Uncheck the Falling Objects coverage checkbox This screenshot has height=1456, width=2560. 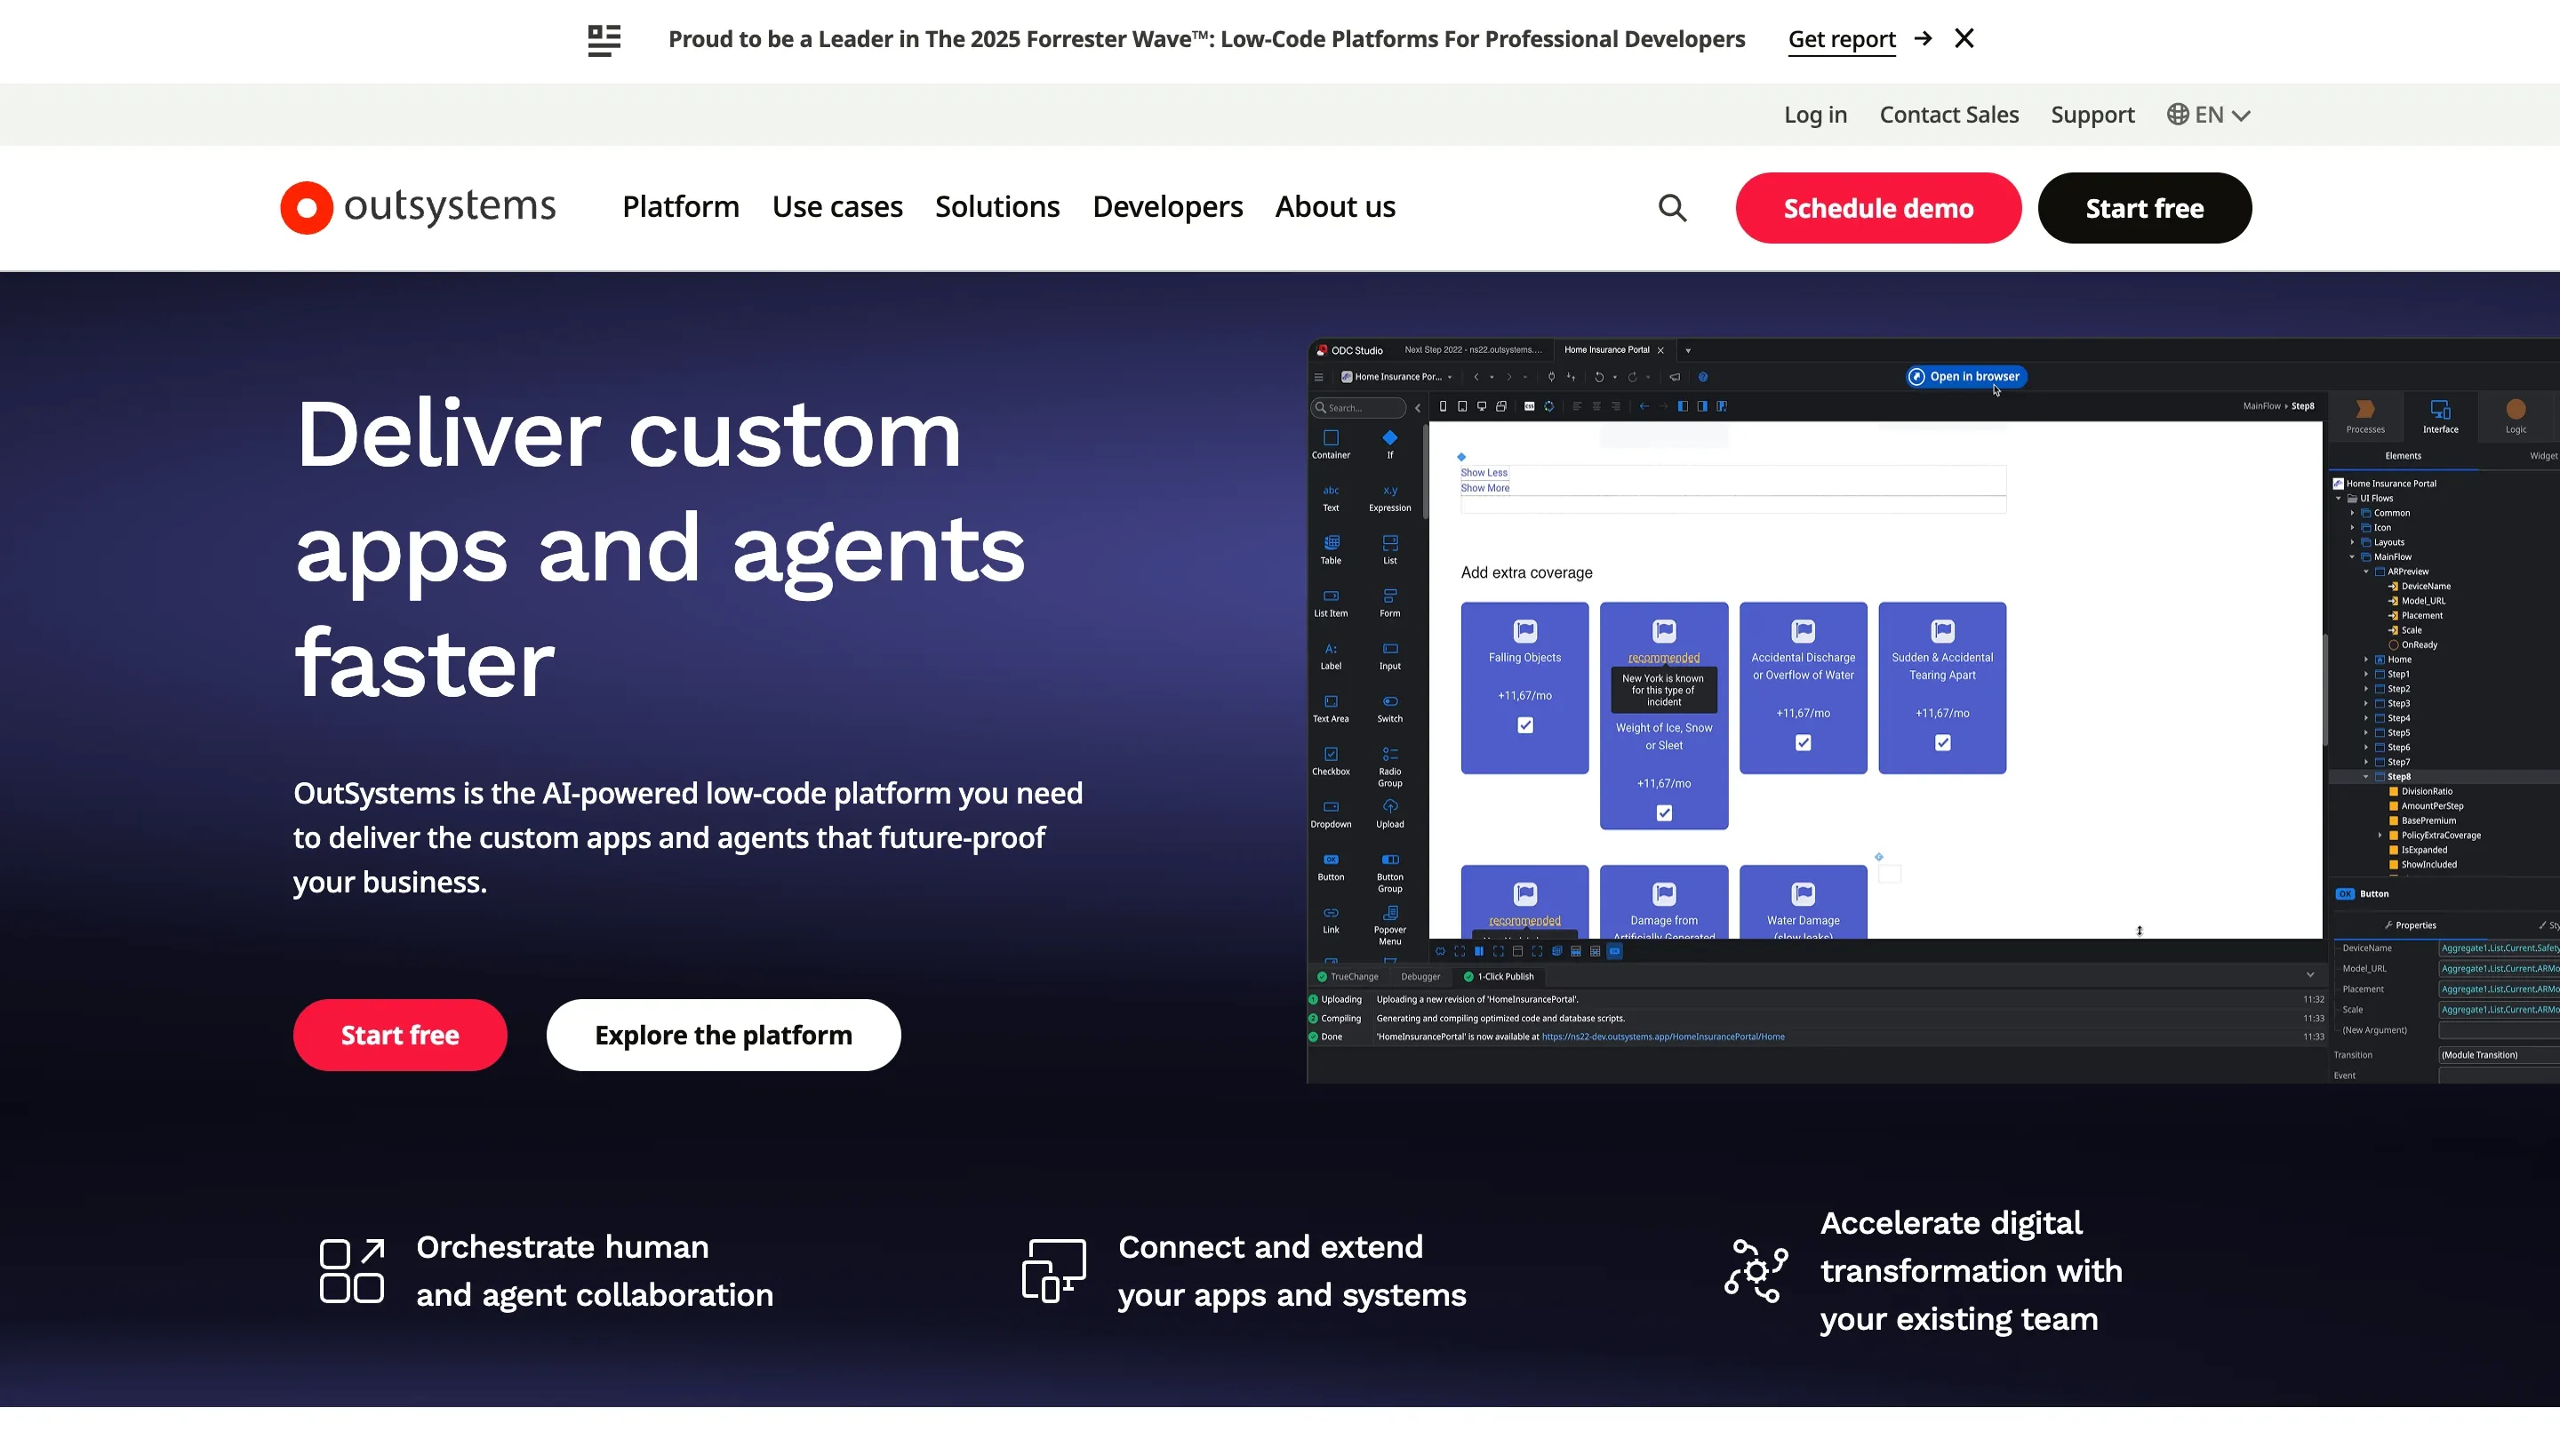1524,725
